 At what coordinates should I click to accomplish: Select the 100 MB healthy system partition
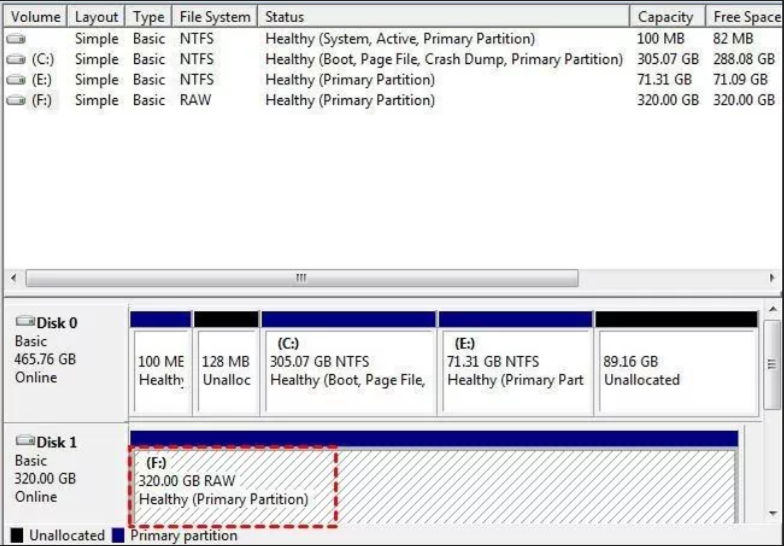tap(160, 371)
